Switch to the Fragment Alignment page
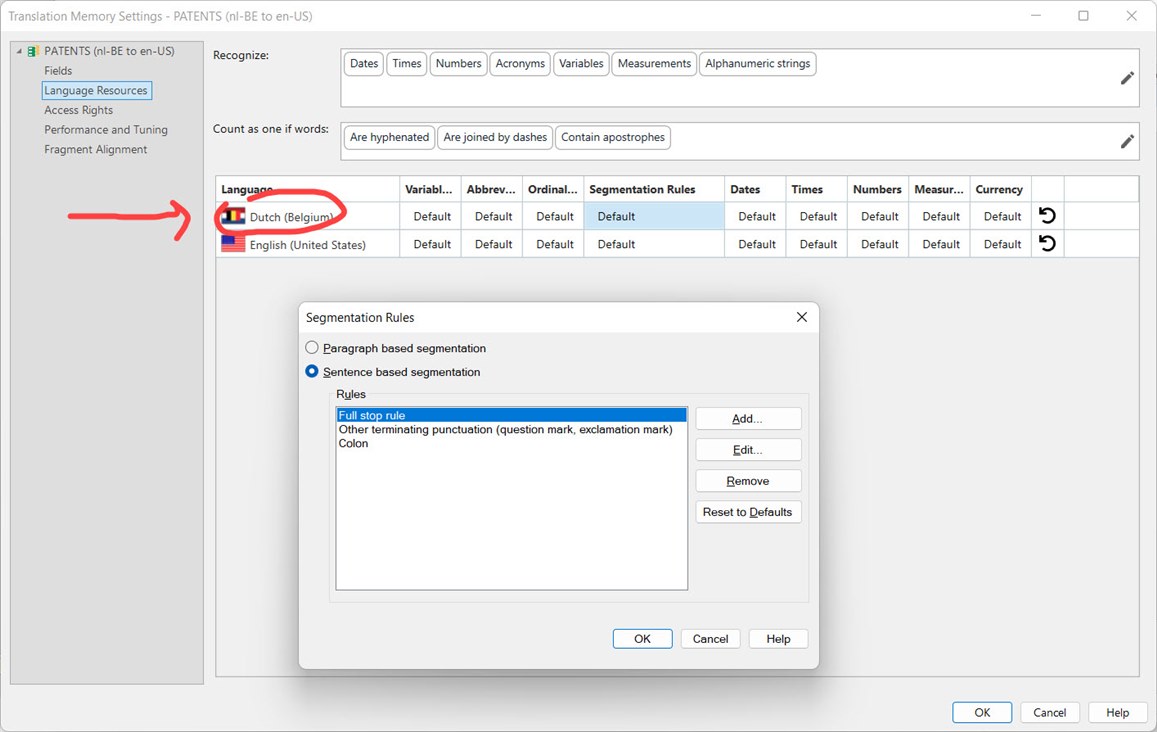The height and width of the screenshot is (732, 1157). coord(96,149)
